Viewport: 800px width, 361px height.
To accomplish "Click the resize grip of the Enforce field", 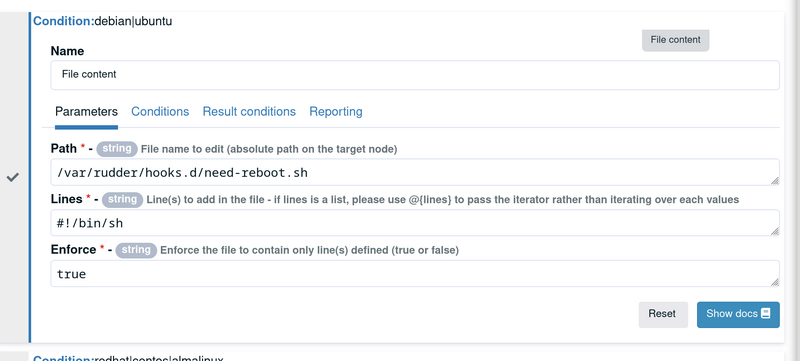I will tap(774, 282).
